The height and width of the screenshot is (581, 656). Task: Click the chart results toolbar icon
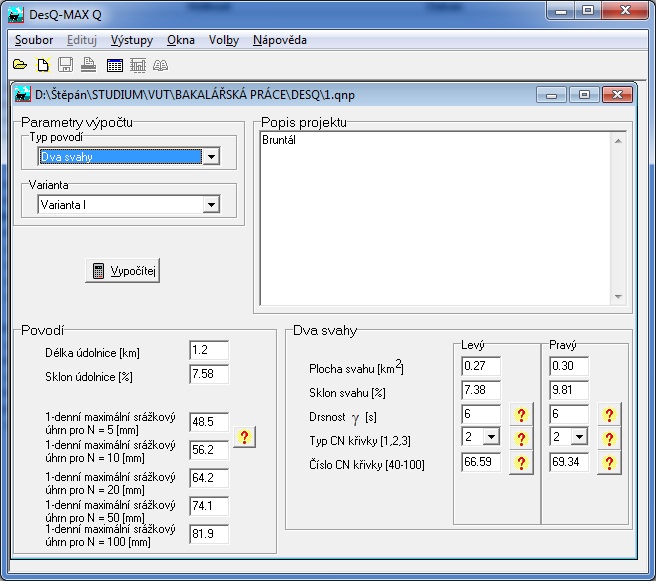click(138, 65)
